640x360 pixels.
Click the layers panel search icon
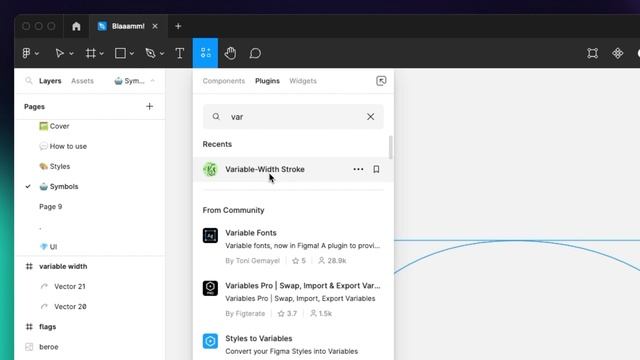[29, 80]
